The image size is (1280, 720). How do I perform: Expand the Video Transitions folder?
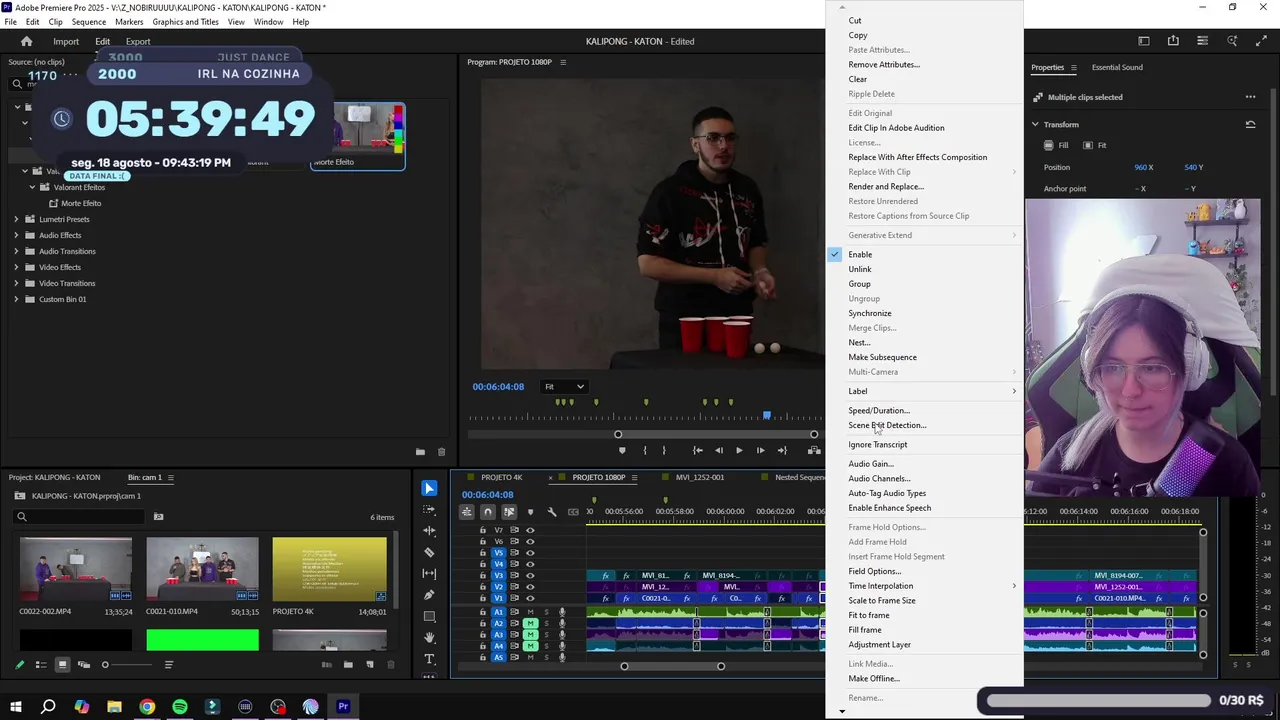[17, 283]
